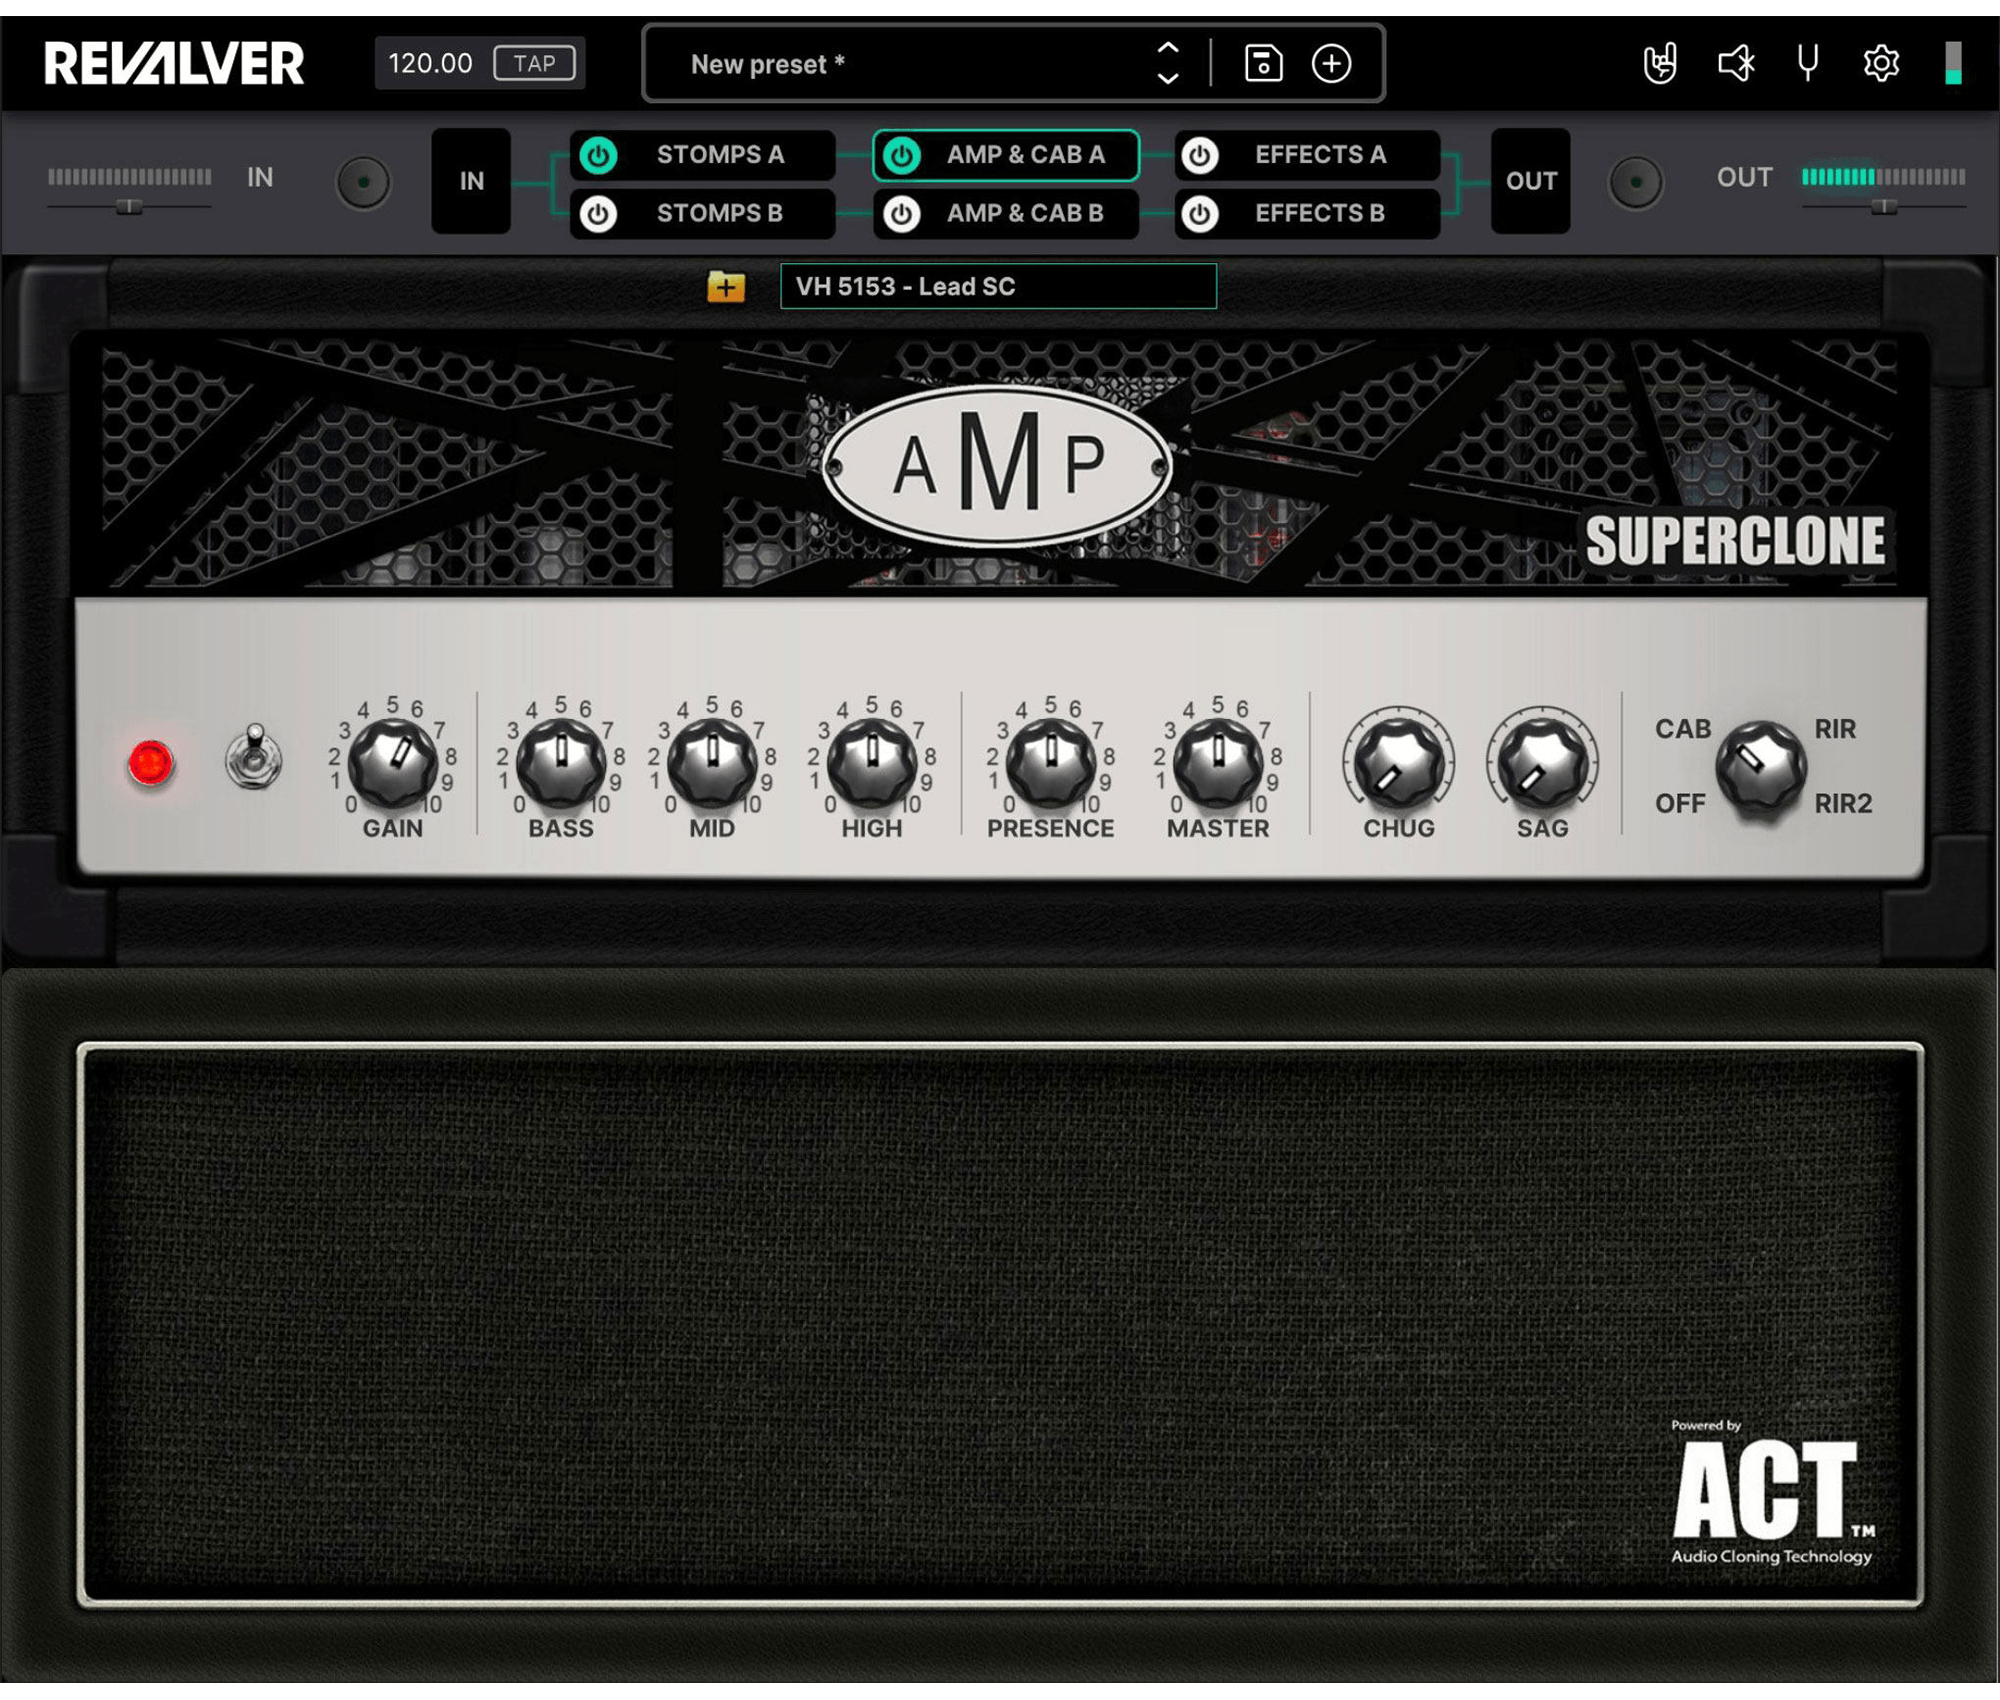
Task: Click the save preset icon
Action: pos(1263,64)
